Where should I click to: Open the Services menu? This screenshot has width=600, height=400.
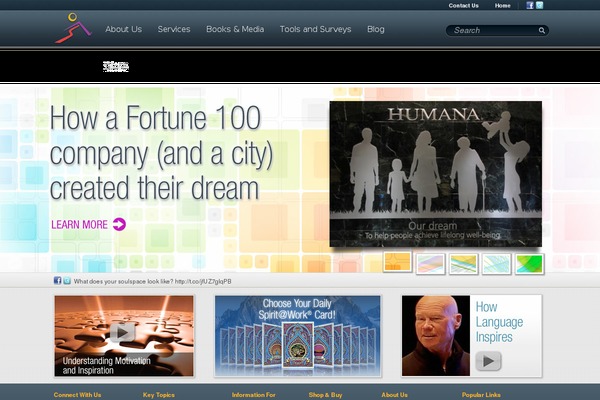tap(174, 29)
